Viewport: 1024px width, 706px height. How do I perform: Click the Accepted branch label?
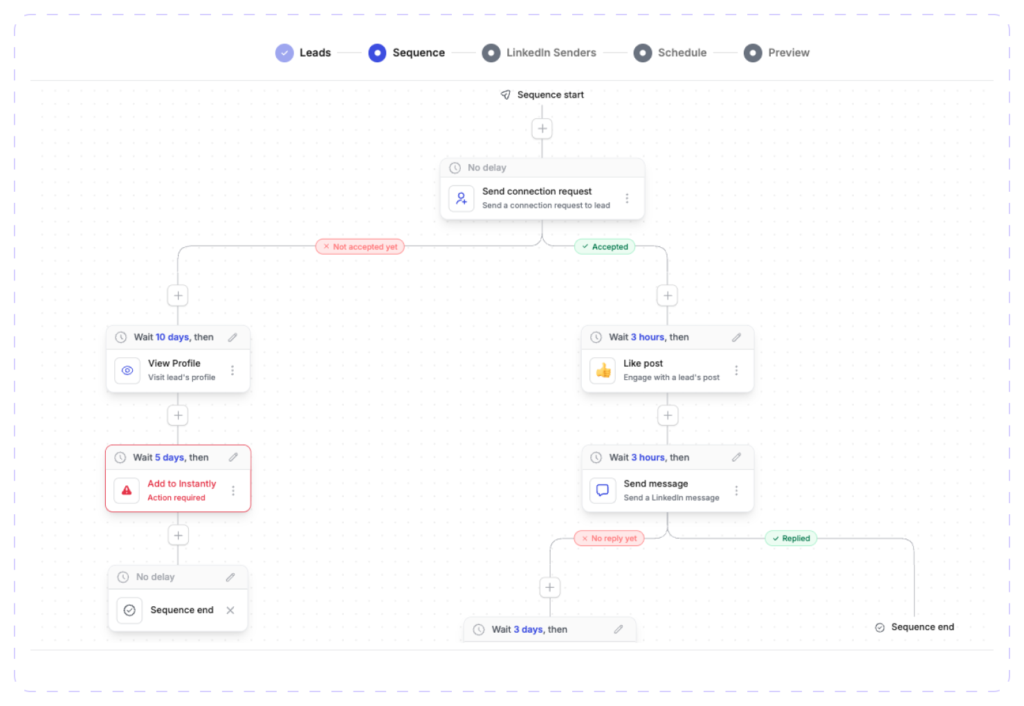(x=605, y=247)
